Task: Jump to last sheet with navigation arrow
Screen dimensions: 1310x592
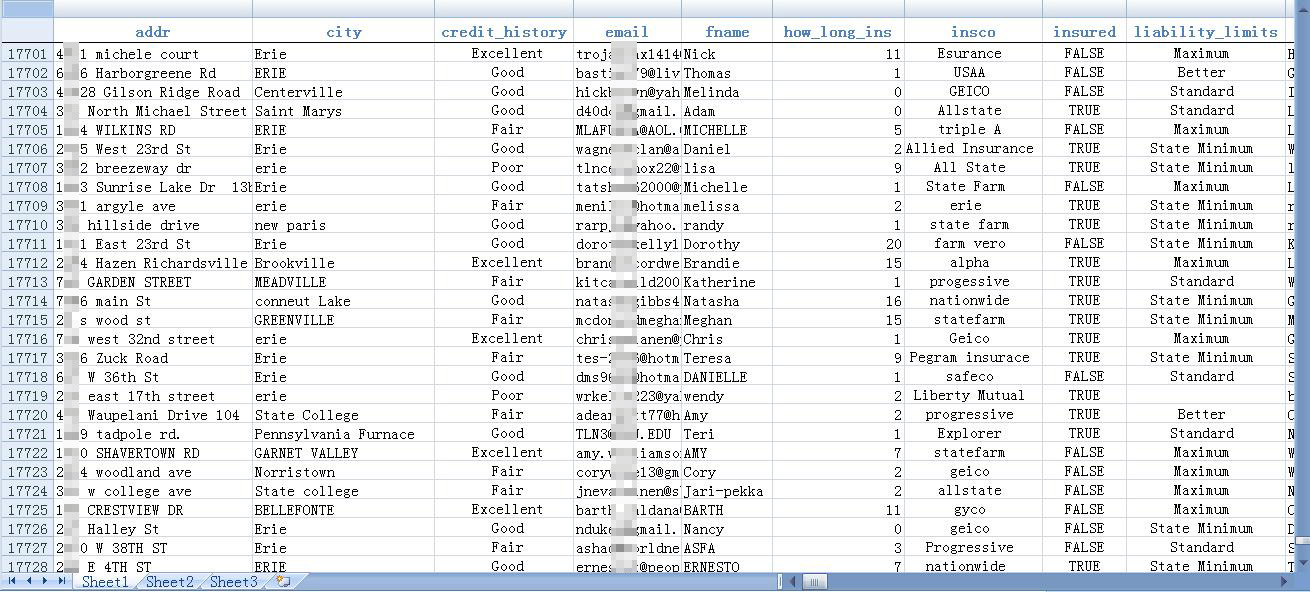Action: pos(62,581)
